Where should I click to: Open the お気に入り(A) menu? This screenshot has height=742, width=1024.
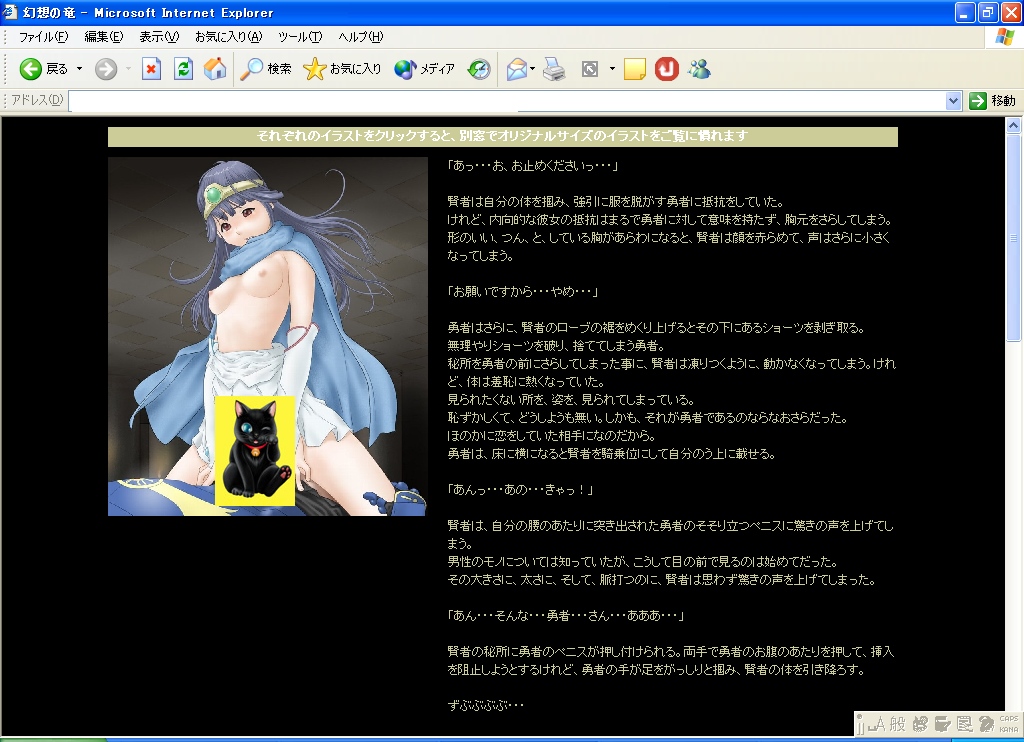coord(229,37)
